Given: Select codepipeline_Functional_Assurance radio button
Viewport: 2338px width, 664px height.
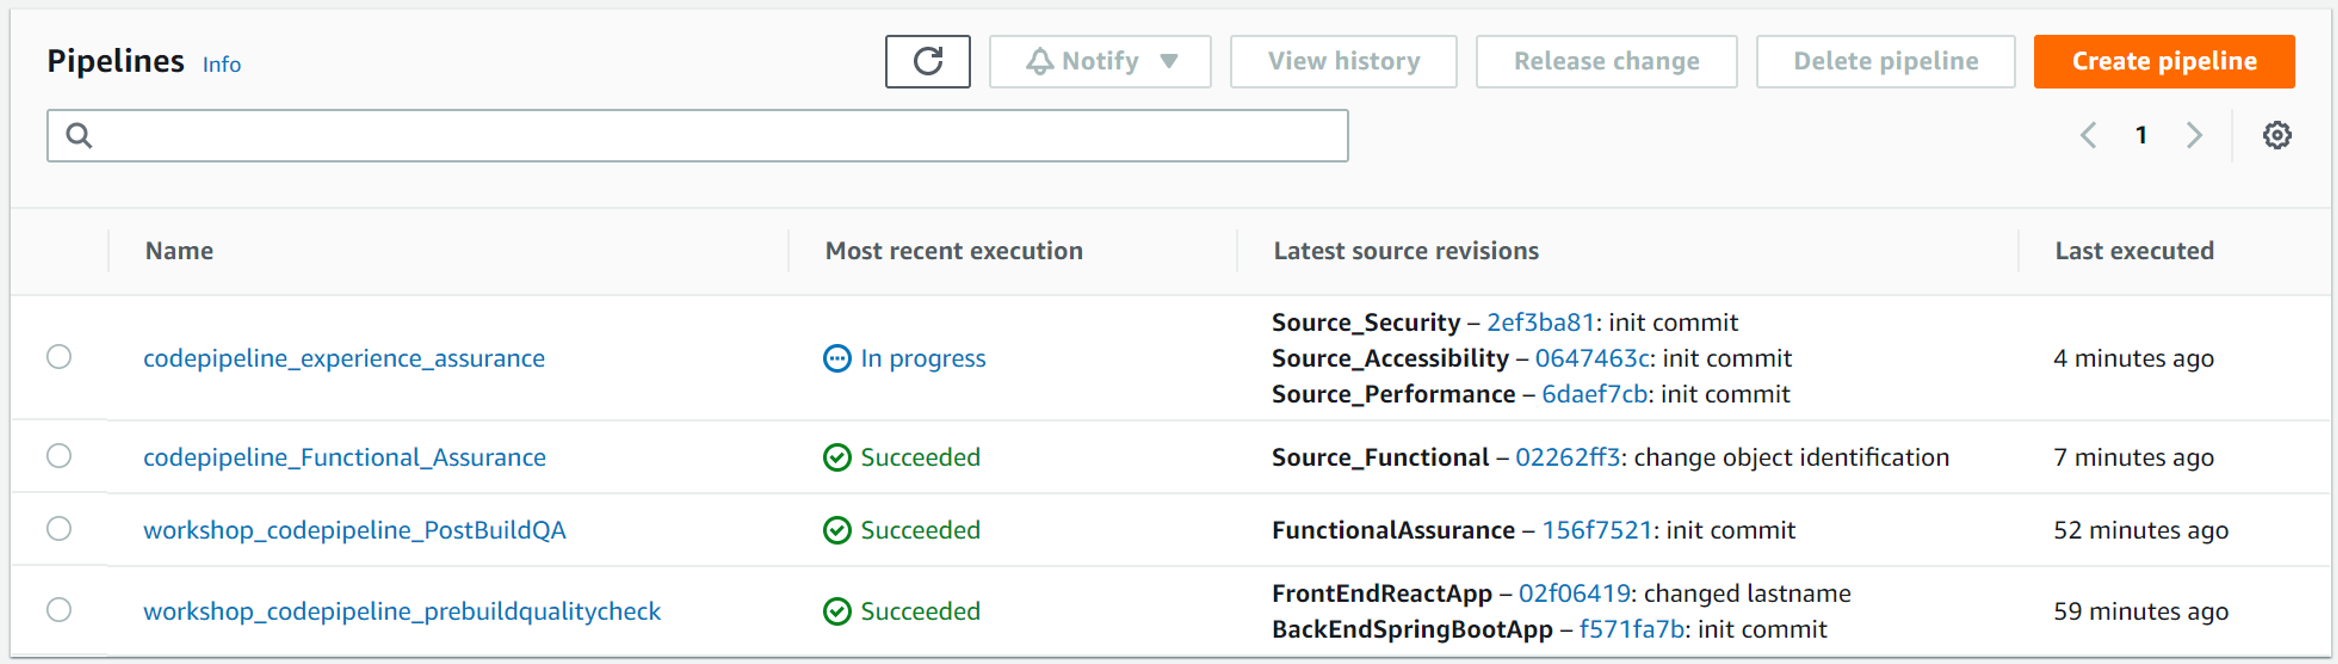Looking at the screenshot, I should 59,456.
